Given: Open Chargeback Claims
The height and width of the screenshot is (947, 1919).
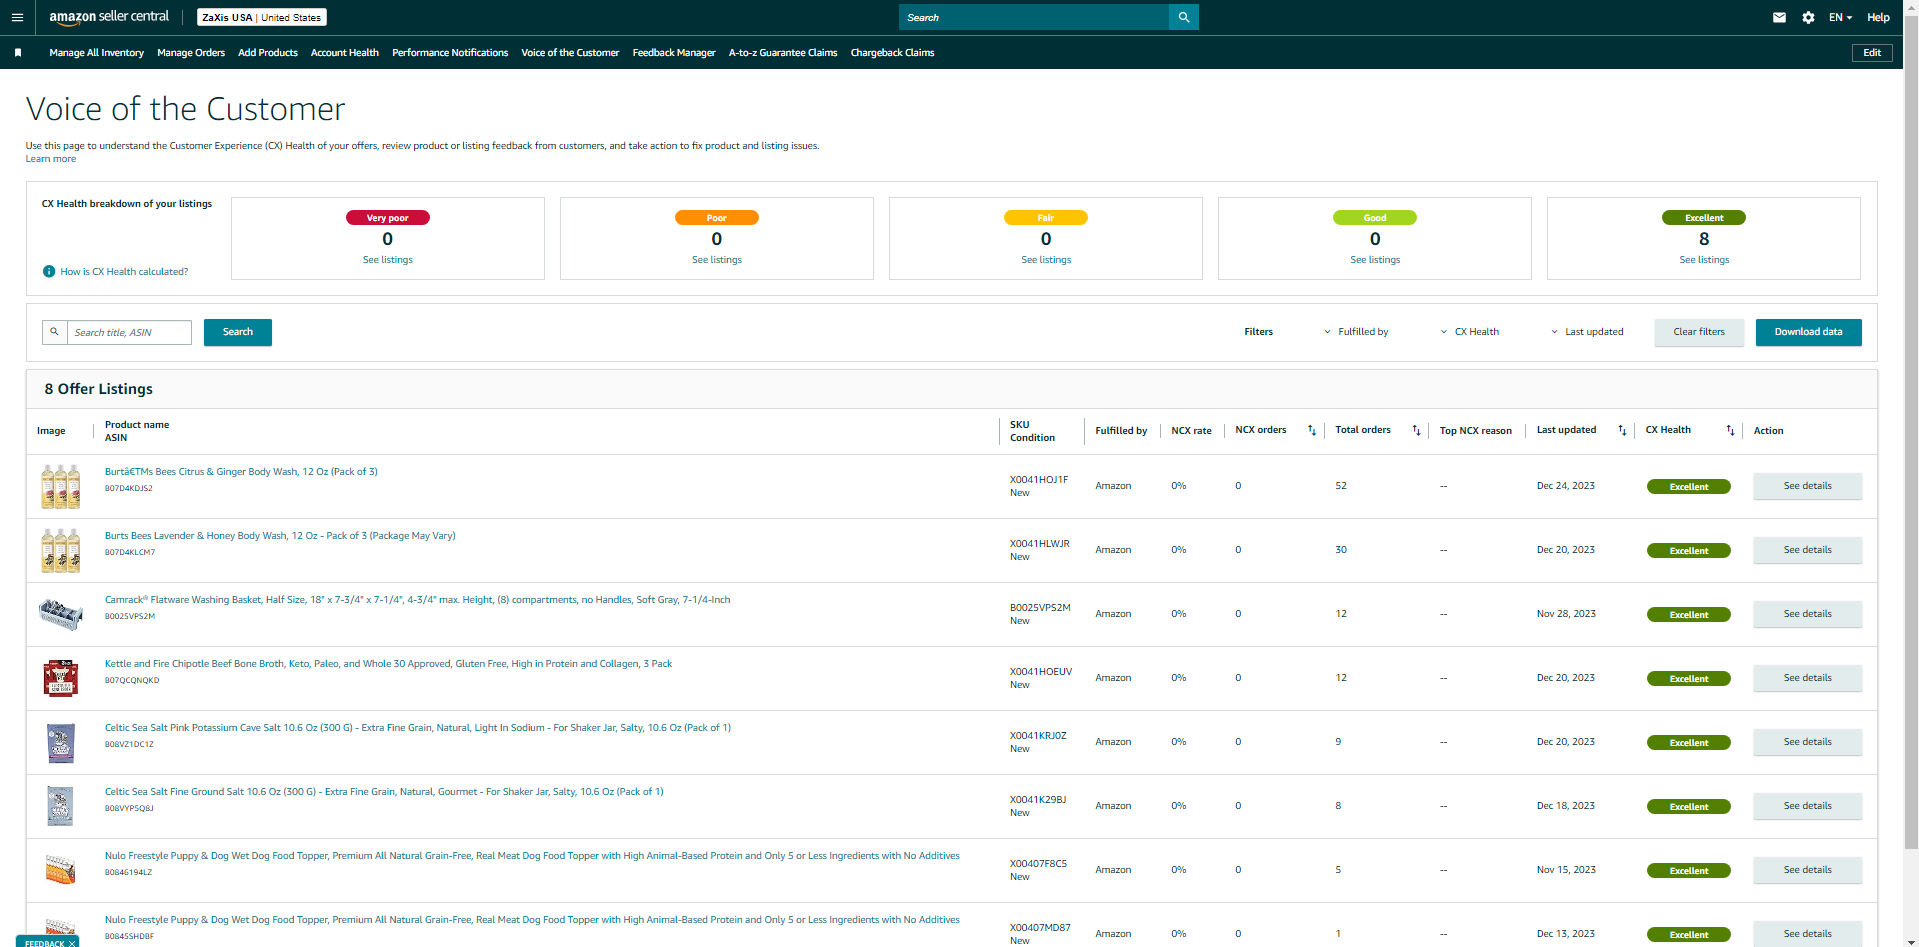Looking at the screenshot, I should coord(892,53).
